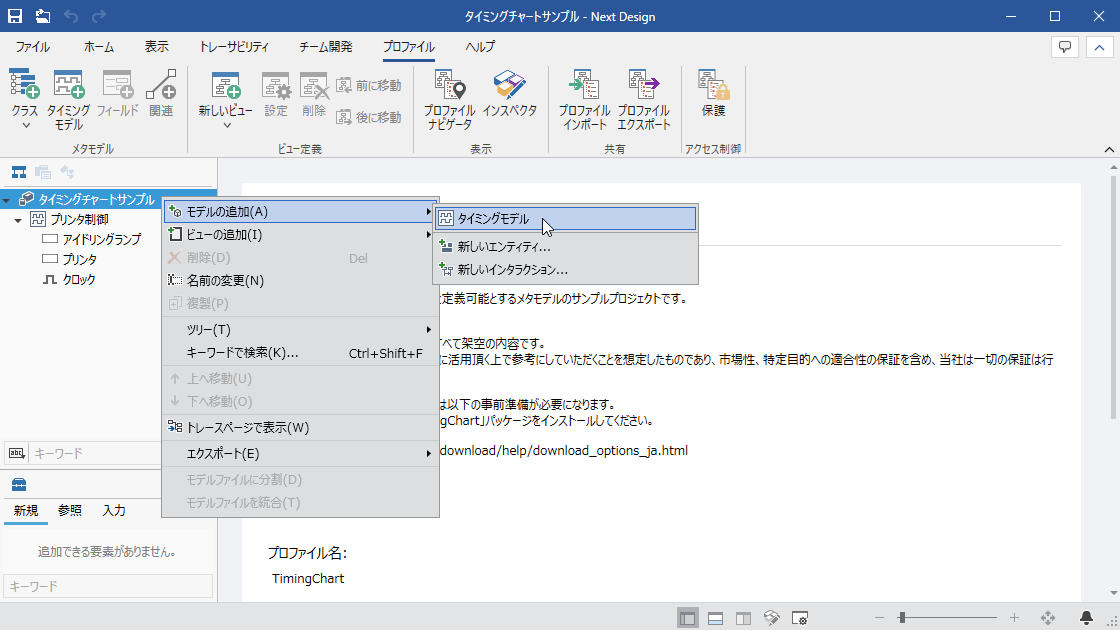Image resolution: width=1120 pixels, height=630 pixels.
Task: Click the Save icon in title bar
Action: (x=14, y=16)
